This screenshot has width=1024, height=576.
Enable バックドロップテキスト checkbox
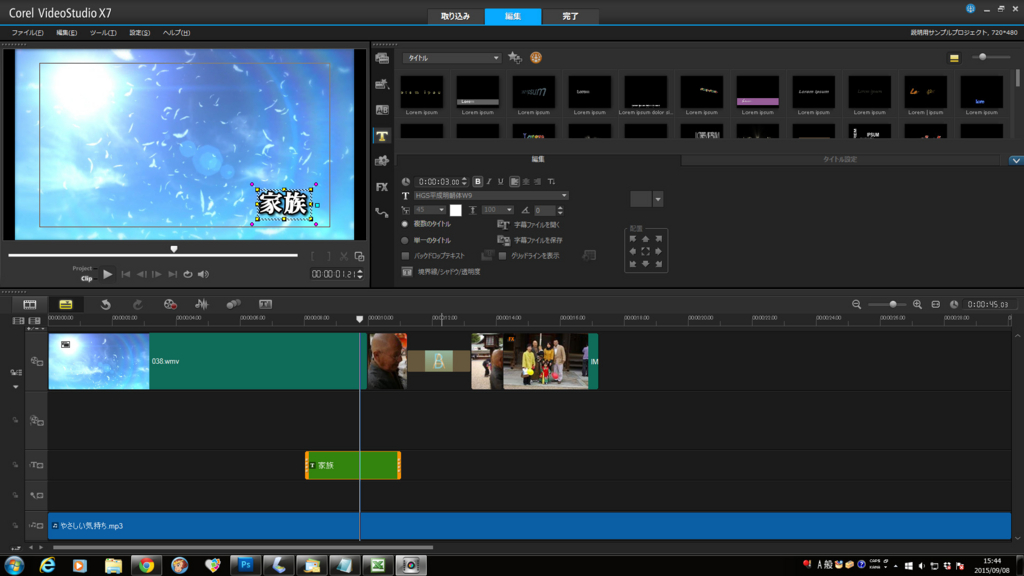406,256
